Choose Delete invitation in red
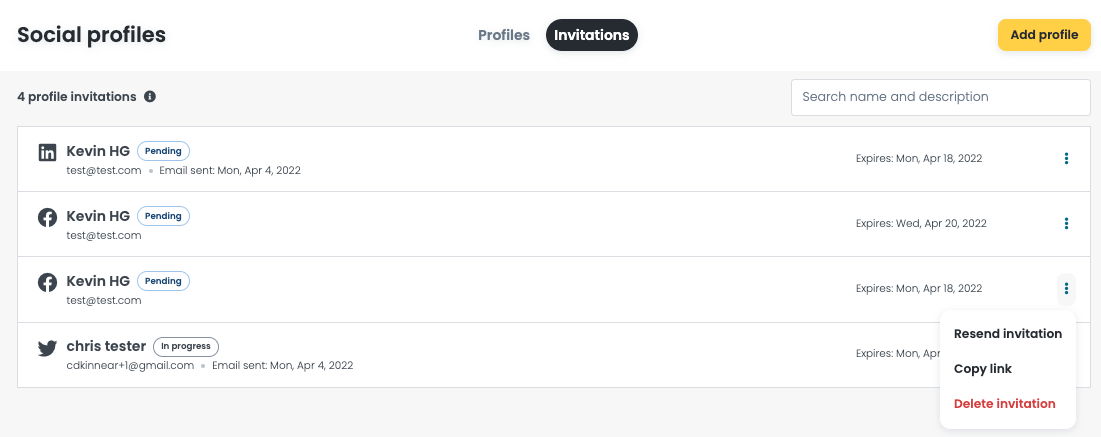 [x=1004, y=404]
